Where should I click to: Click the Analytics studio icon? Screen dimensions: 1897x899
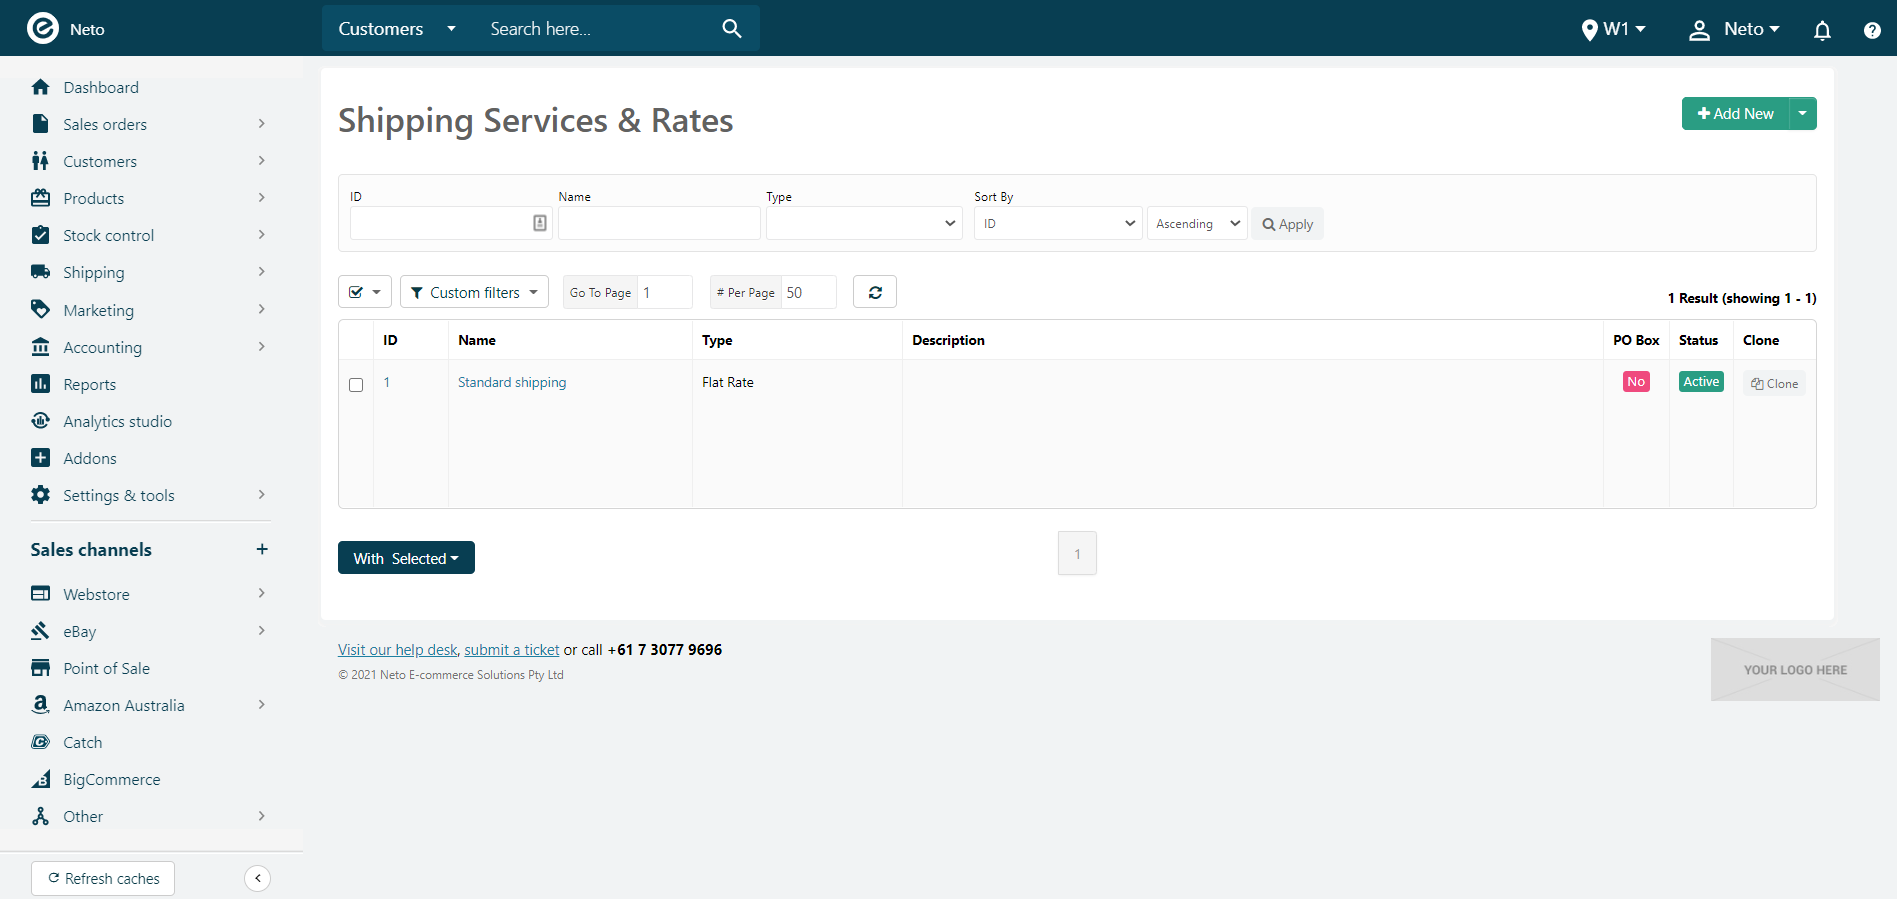40,421
